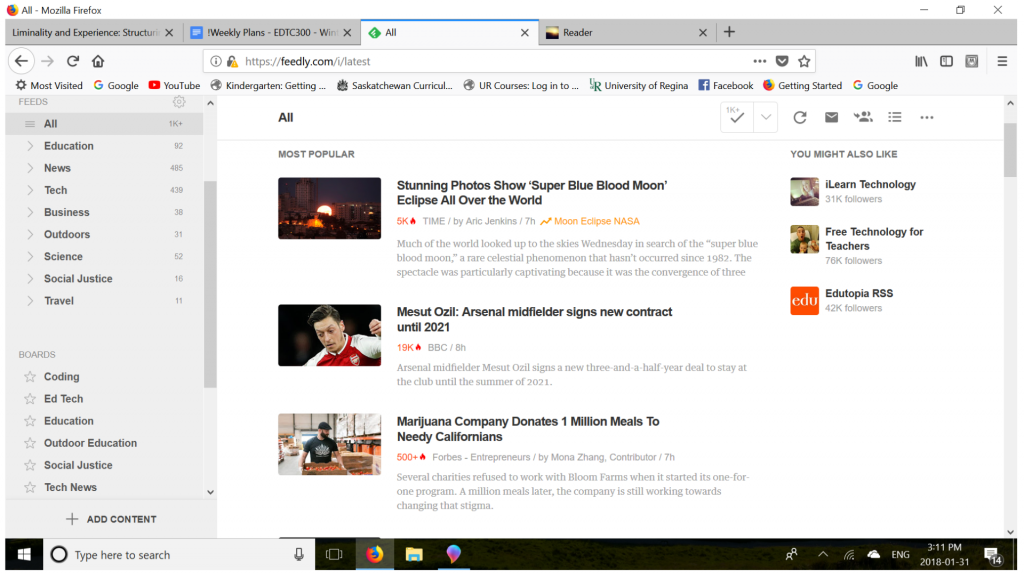Open Task View on taskbar
The image size is (1024, 579).
(x=334, y=555)
